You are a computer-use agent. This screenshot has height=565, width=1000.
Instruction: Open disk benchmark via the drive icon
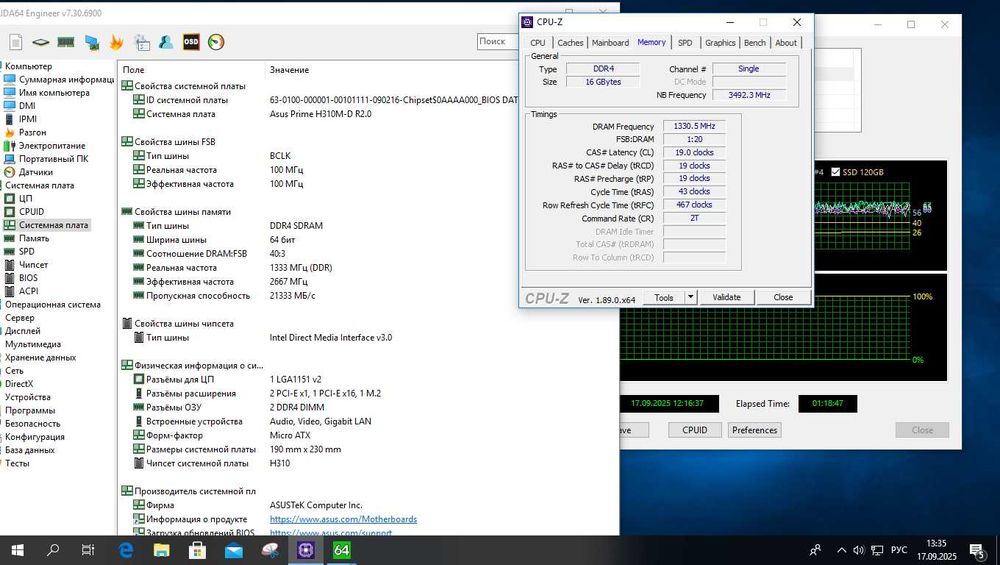pyautogui.click(x=41, y=42)
